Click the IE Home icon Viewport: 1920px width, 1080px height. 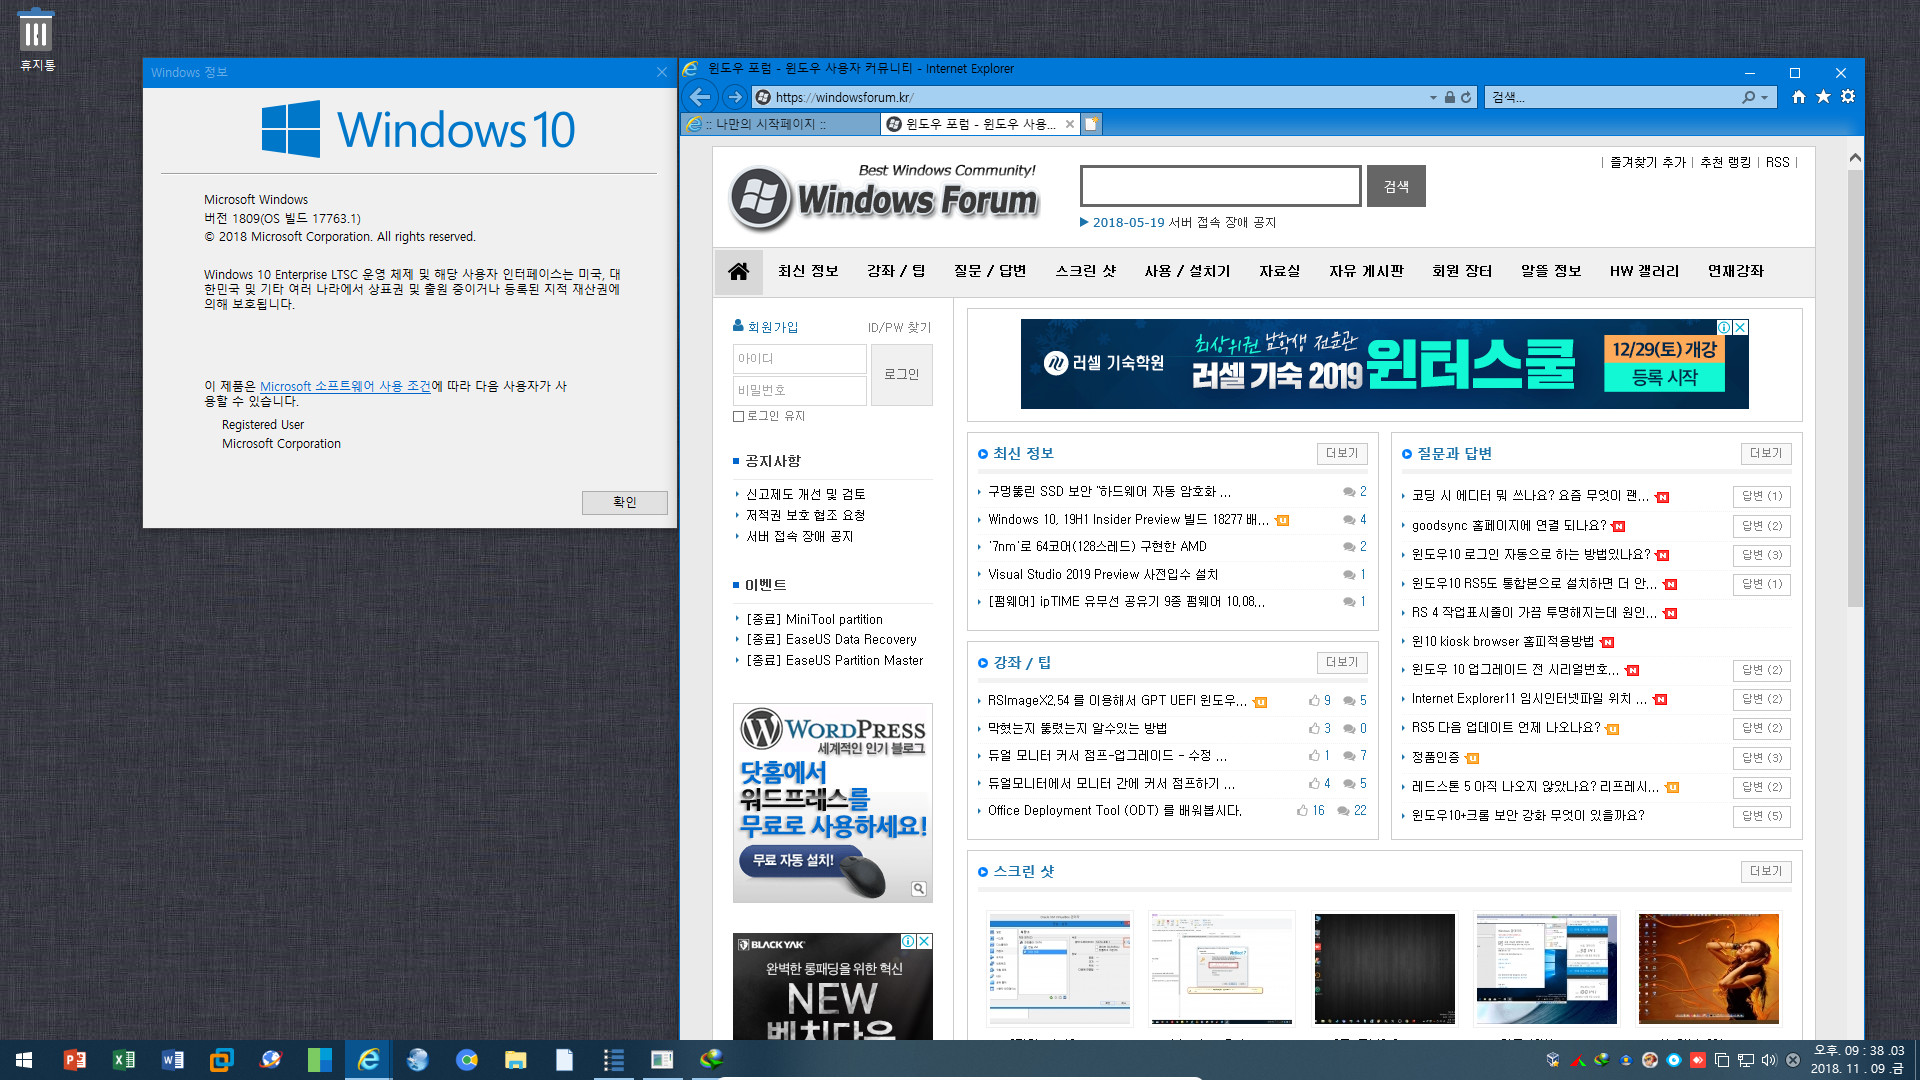click(x=1799, y=97)
